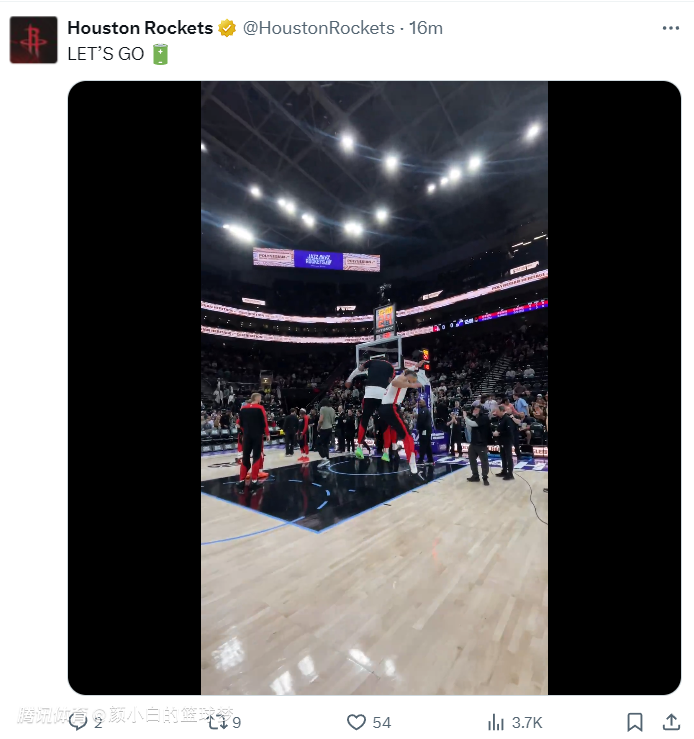Click the Houston Rockets display name

140,28
